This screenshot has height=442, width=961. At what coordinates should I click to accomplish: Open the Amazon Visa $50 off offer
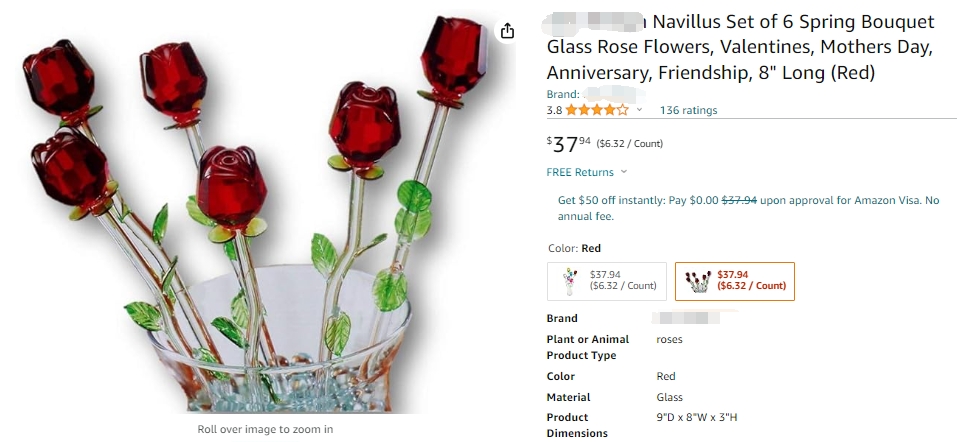[748, 208]
